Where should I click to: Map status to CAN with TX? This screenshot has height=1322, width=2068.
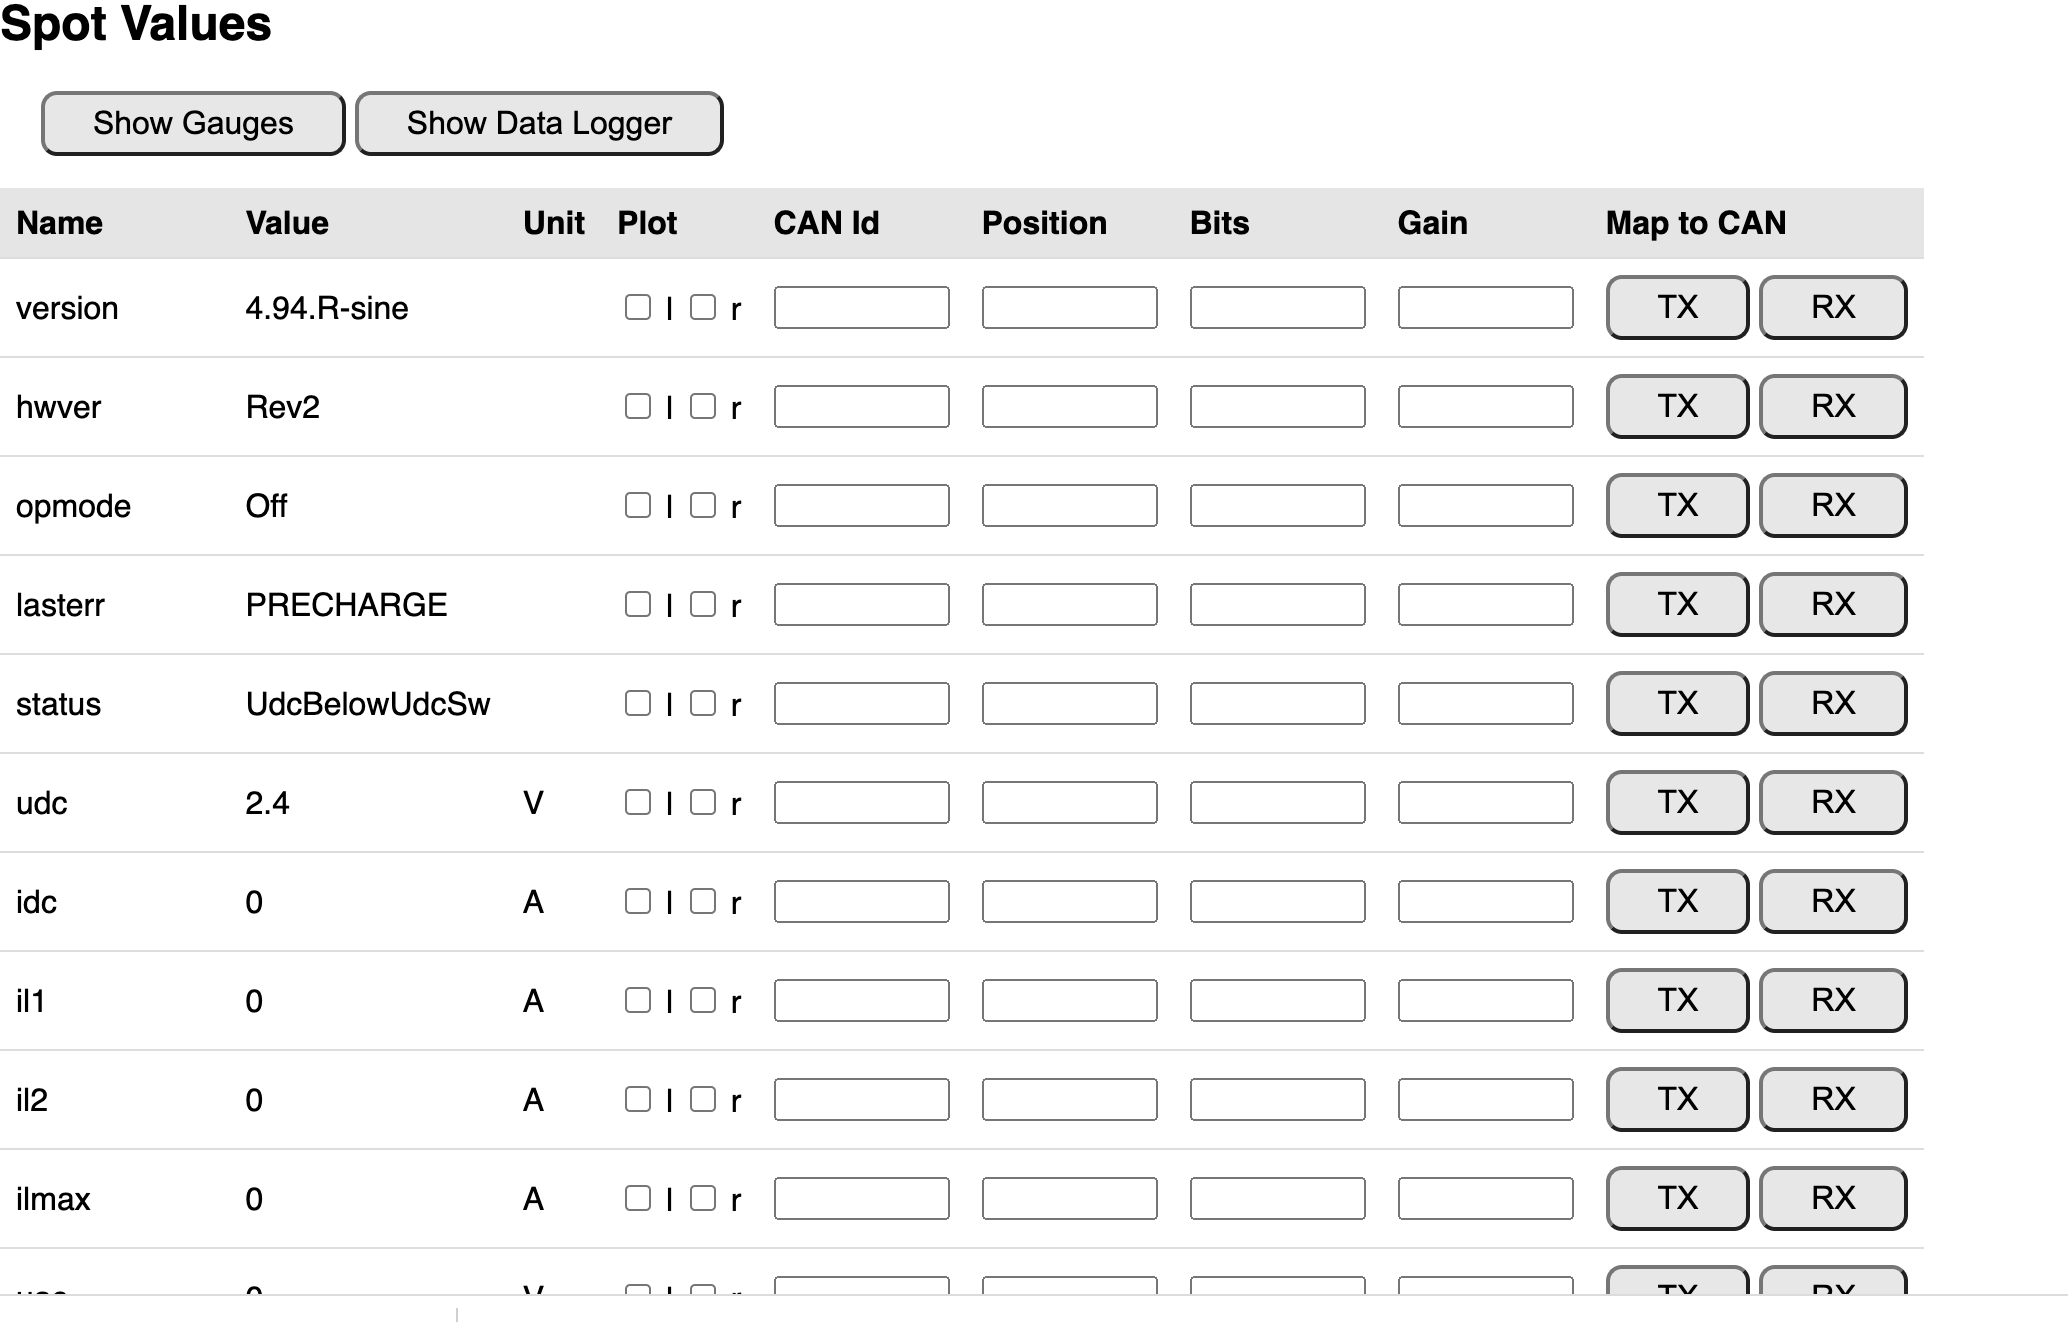click(x=1677, y=703)
